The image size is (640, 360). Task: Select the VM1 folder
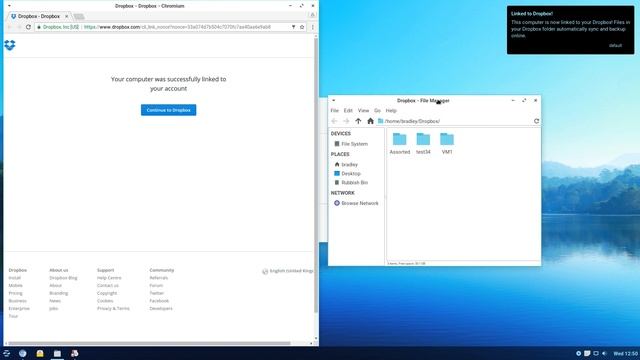click(447, 143)
